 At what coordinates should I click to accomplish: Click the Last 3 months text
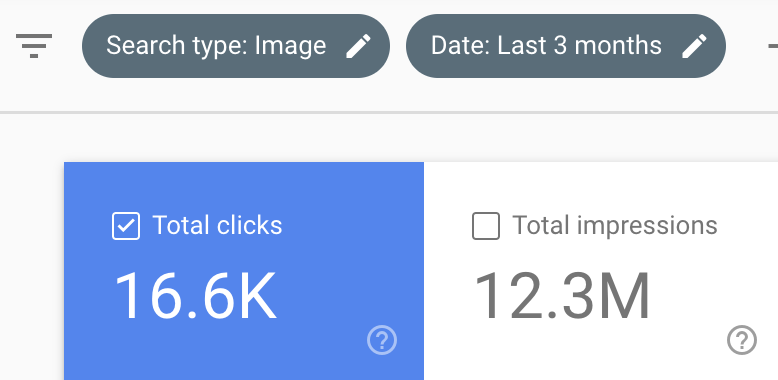pos(579,46)
